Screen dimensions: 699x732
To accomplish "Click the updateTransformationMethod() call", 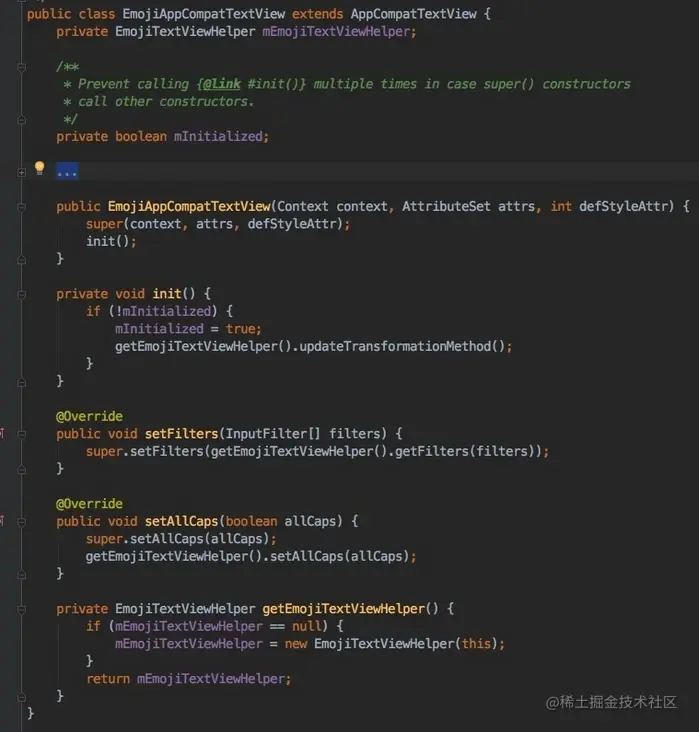I will point(402,346).
